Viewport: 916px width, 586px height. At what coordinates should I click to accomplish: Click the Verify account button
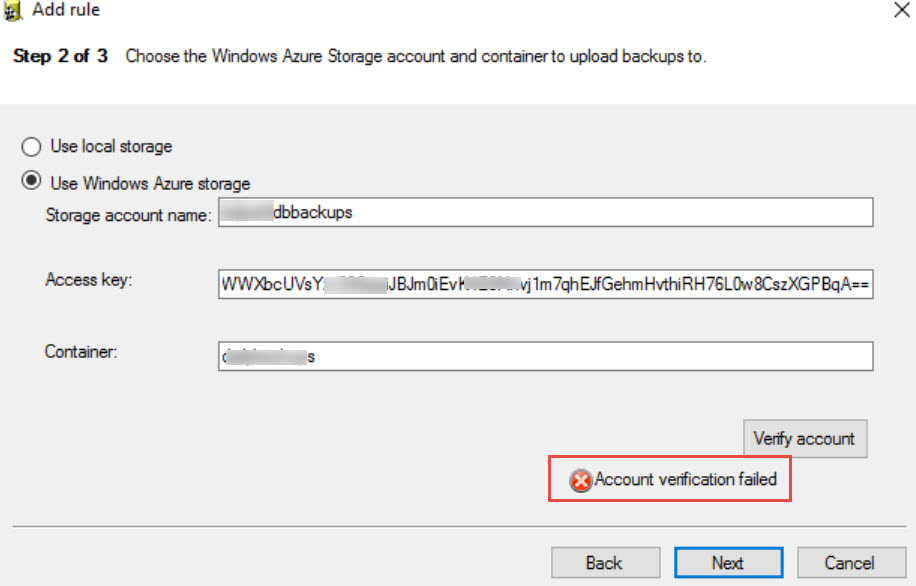pyautogui.click(x=805, y=438)
